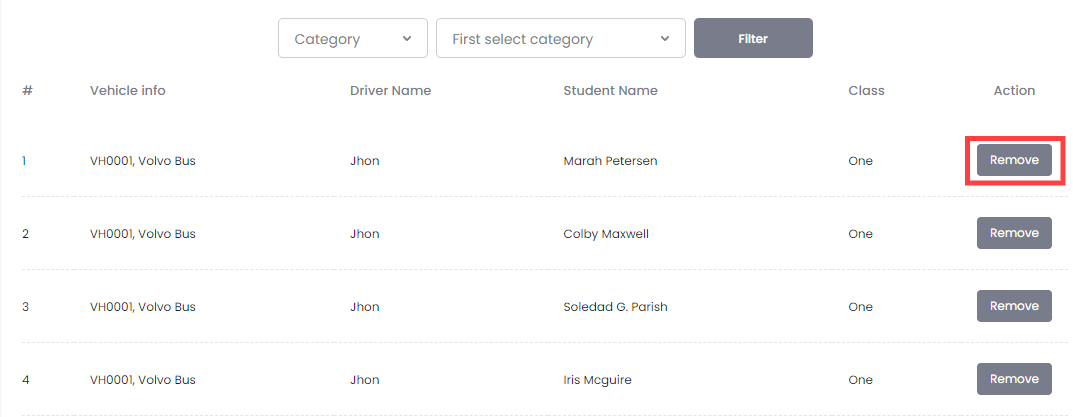Image resolution: width=1073 pixels, height=417 pixels.
Task: Click the Class column header
Action: [866, 91]
